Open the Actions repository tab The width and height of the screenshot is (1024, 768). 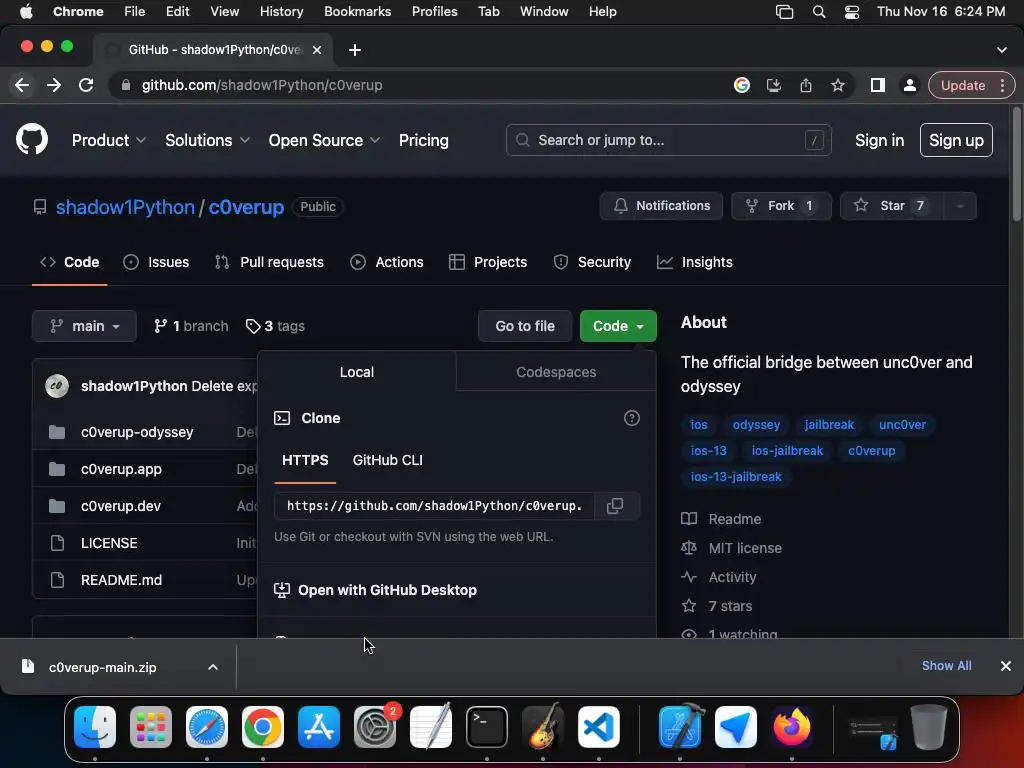click(x=387, y=263)
